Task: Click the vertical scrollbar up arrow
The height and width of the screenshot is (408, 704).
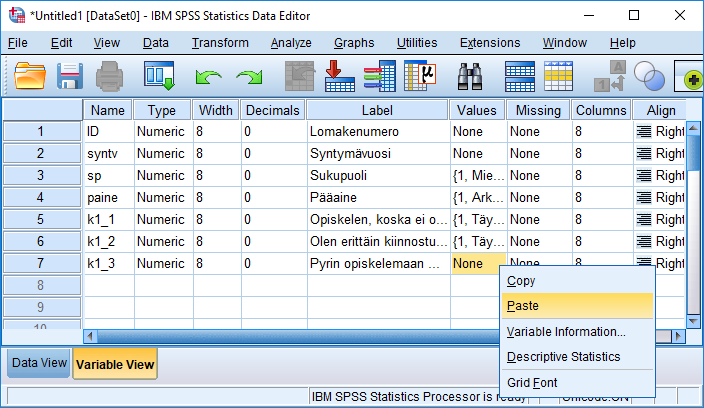Action: (x=693, y=129)
